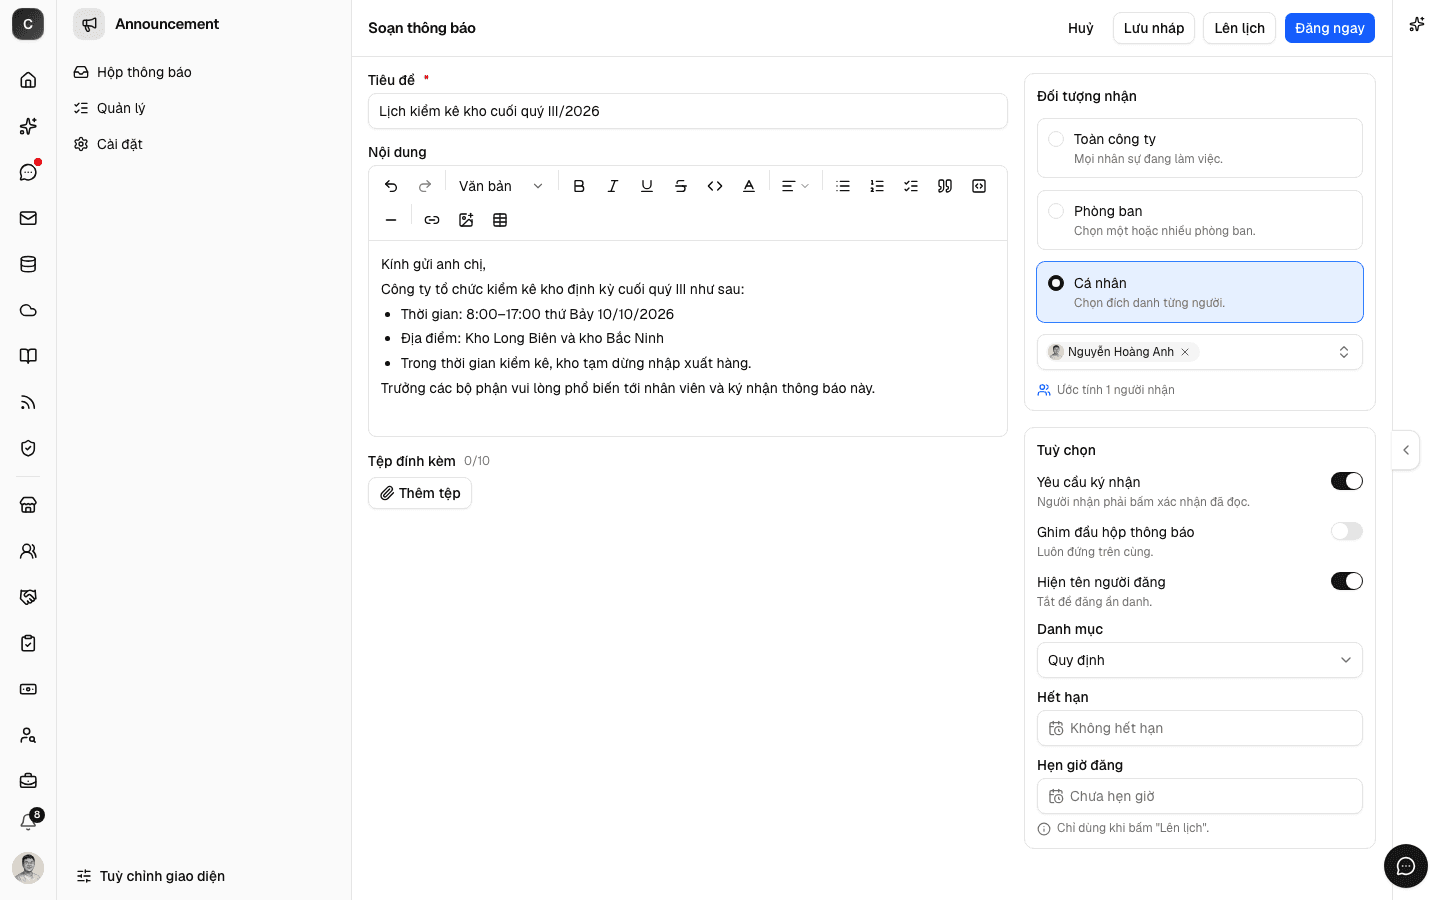
Task: Remove Nguyễn Hoàng Anh from recipients
Action: [x=1185, y=352]
